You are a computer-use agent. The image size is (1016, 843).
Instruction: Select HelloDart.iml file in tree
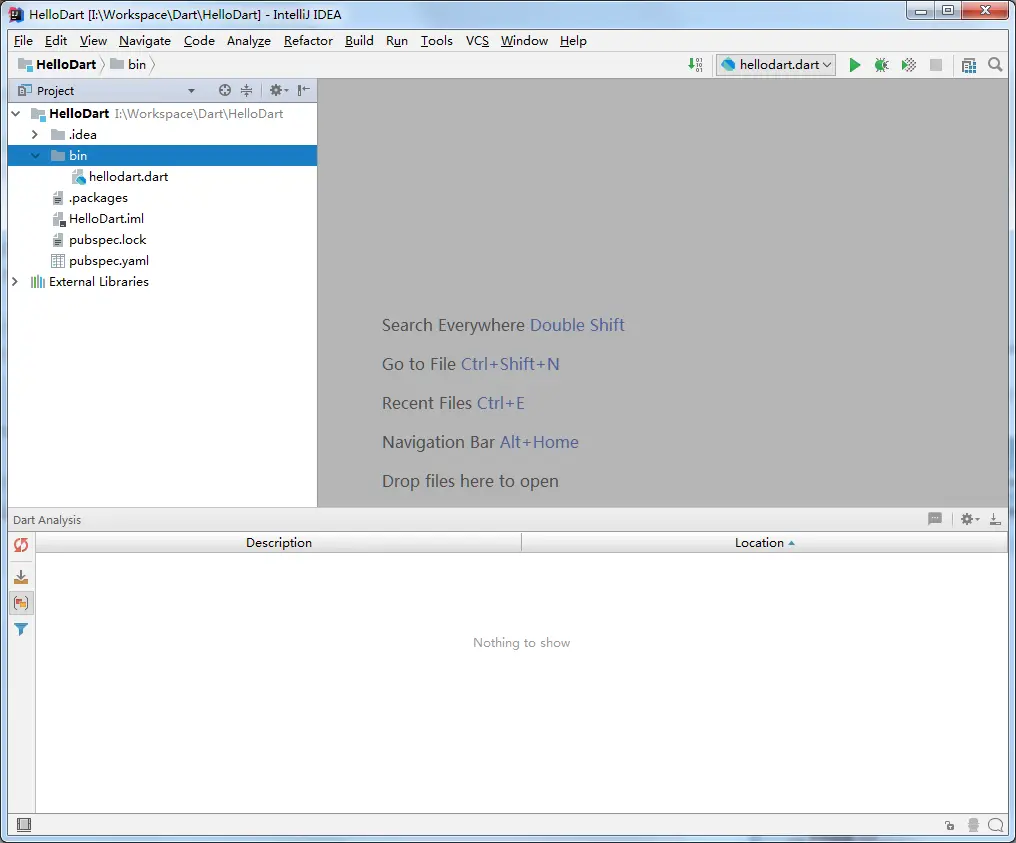(106, 219)
